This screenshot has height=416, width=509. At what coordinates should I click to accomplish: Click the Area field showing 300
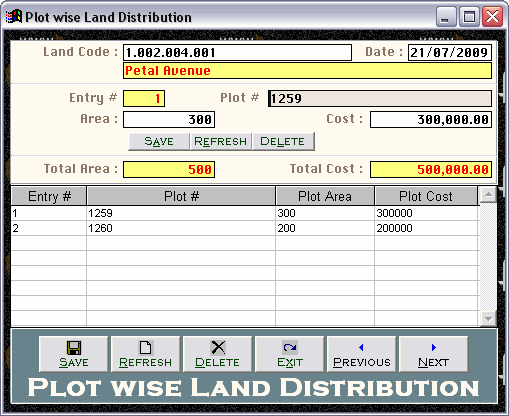click(169, 119)
